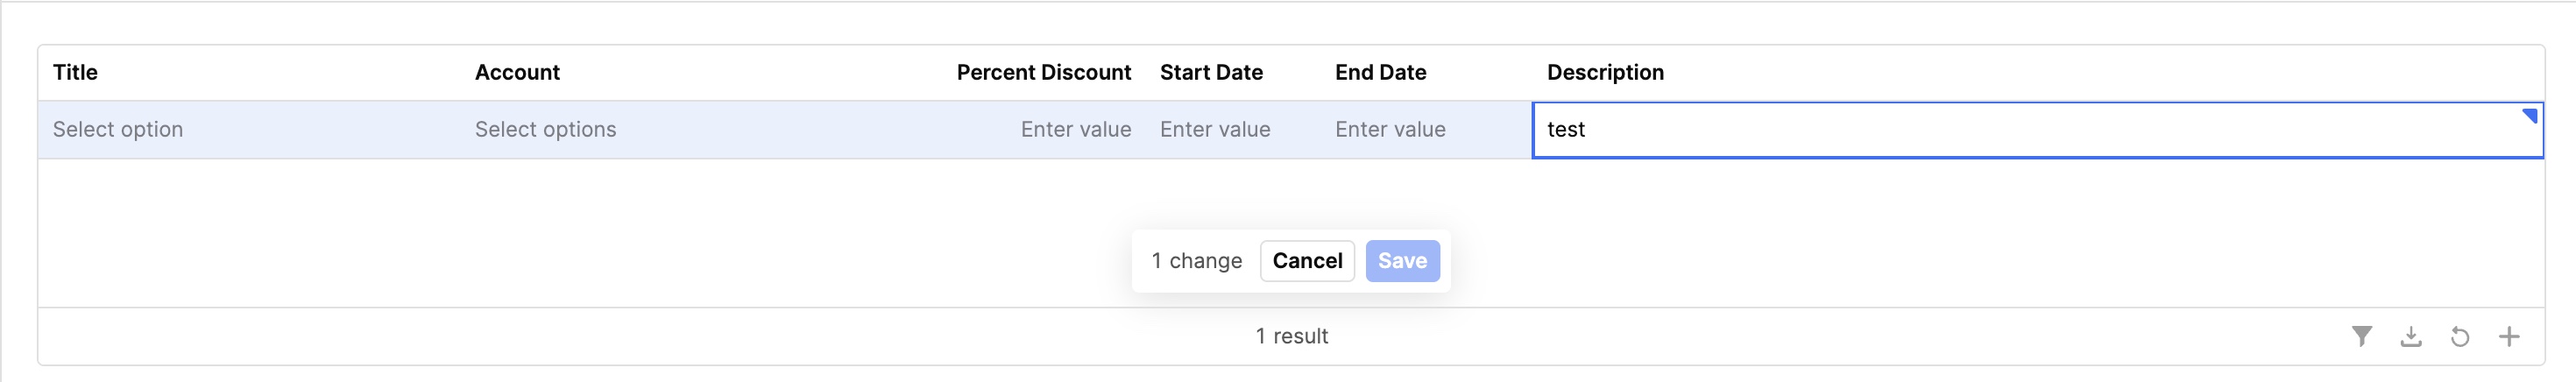Cancel the pending change

point(1307,261)
